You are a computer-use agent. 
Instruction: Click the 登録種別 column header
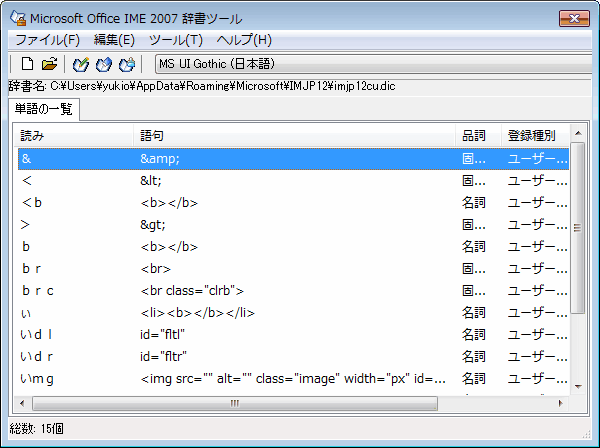pos(534,135)
